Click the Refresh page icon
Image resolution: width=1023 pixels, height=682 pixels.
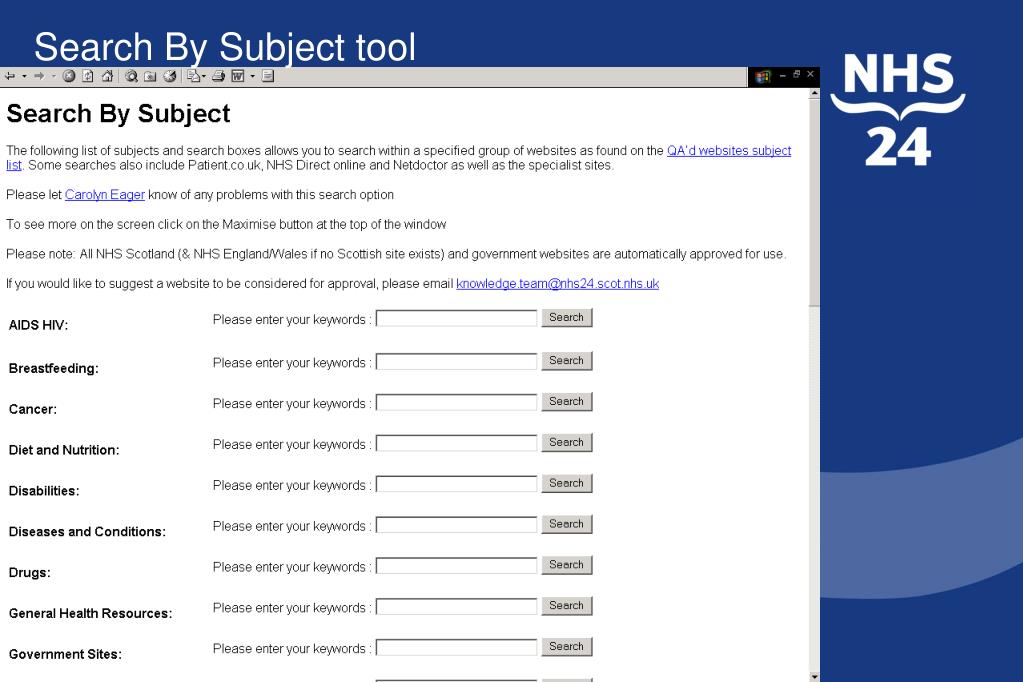pos(87,76)
